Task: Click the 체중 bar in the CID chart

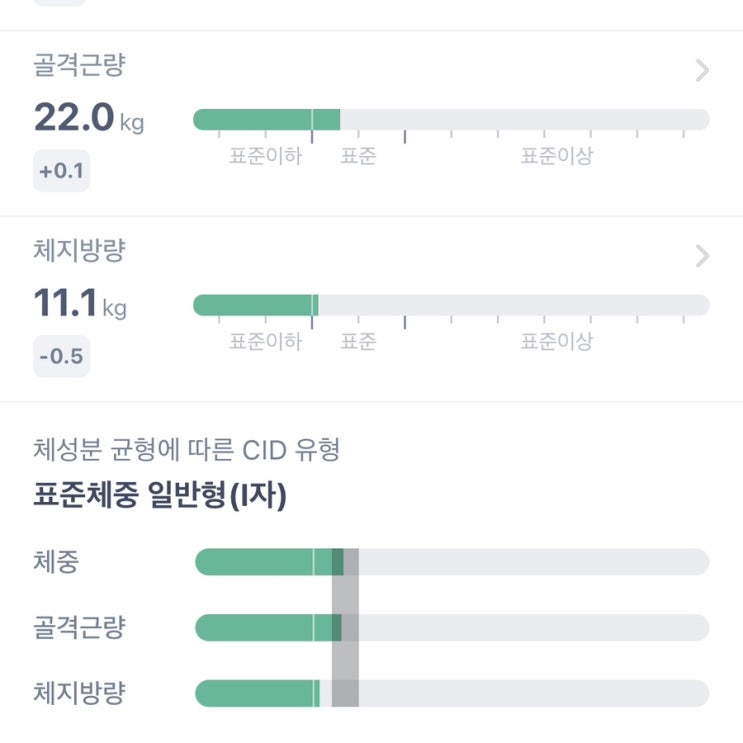Action: 450,562
